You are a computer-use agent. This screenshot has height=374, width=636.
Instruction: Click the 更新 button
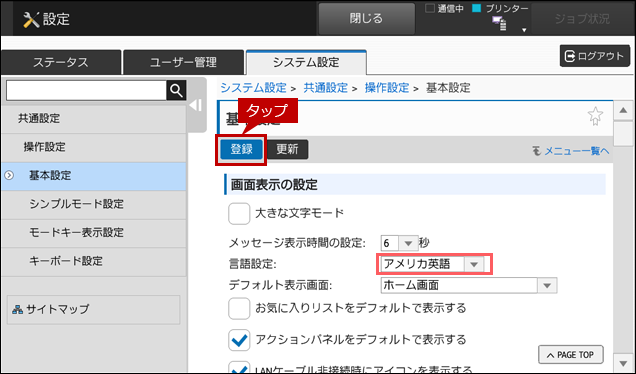(287, 150)
